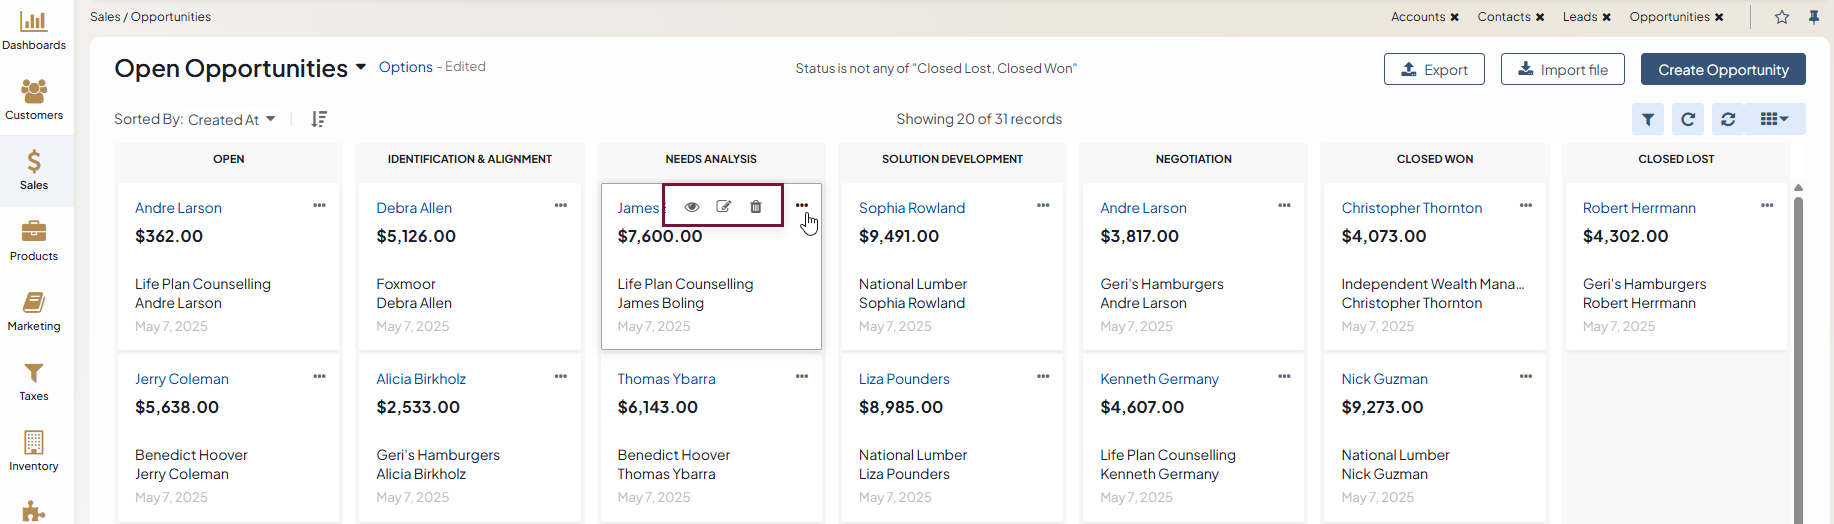Toggle the favorite star icon
1834x524 pixels.
click(x=1782, y=17)
